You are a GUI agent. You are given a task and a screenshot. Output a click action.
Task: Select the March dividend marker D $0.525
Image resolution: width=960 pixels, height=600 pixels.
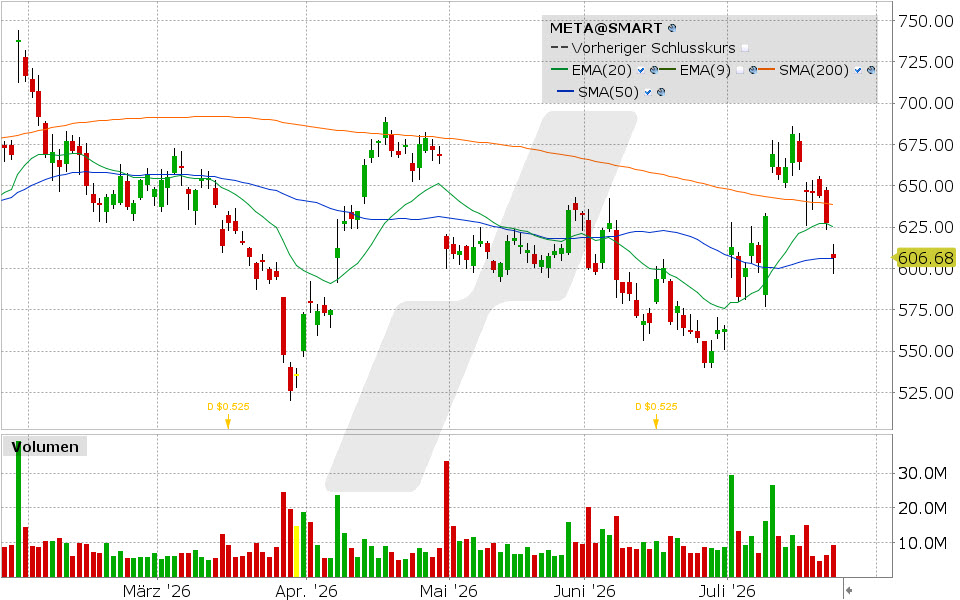[228, 413]
